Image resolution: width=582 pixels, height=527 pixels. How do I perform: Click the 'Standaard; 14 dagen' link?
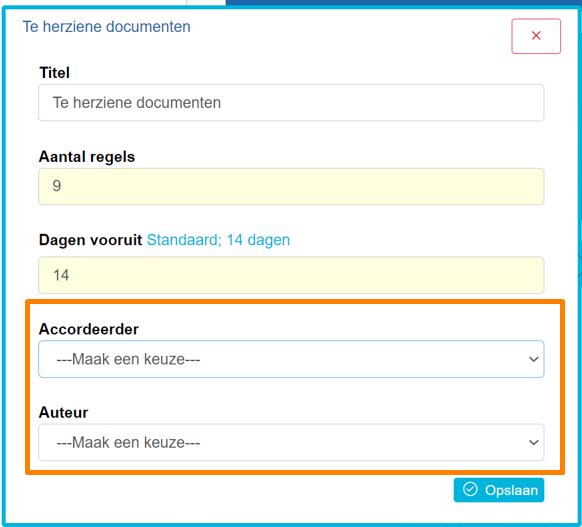pyautogui.click(x=218, y=240)
